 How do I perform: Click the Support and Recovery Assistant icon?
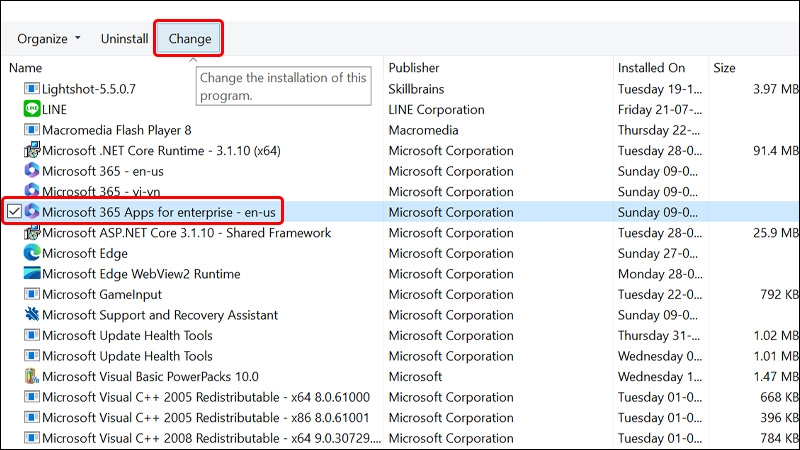tap(32, 314)
